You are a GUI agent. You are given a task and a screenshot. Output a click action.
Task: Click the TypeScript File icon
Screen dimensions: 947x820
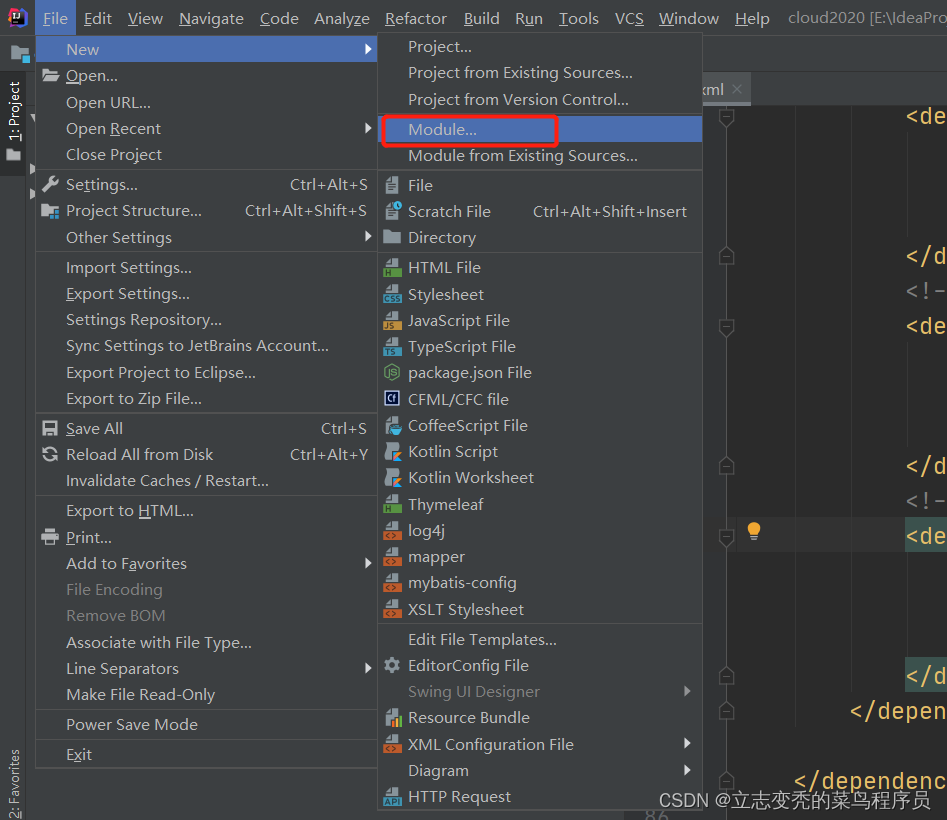(x=393, y=347)
